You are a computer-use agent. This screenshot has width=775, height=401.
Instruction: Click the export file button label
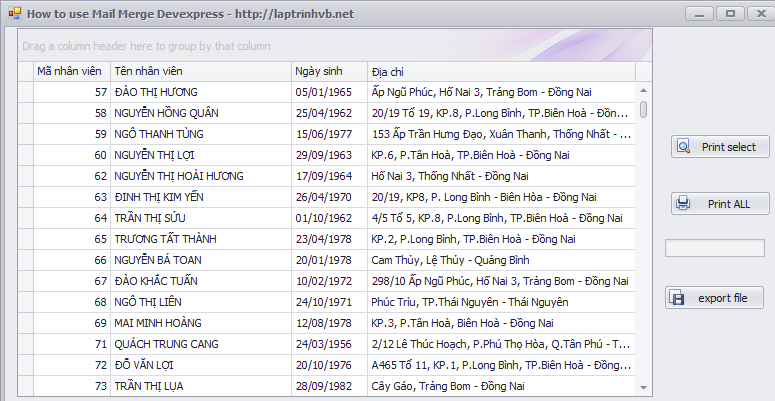tap(723, 298)
